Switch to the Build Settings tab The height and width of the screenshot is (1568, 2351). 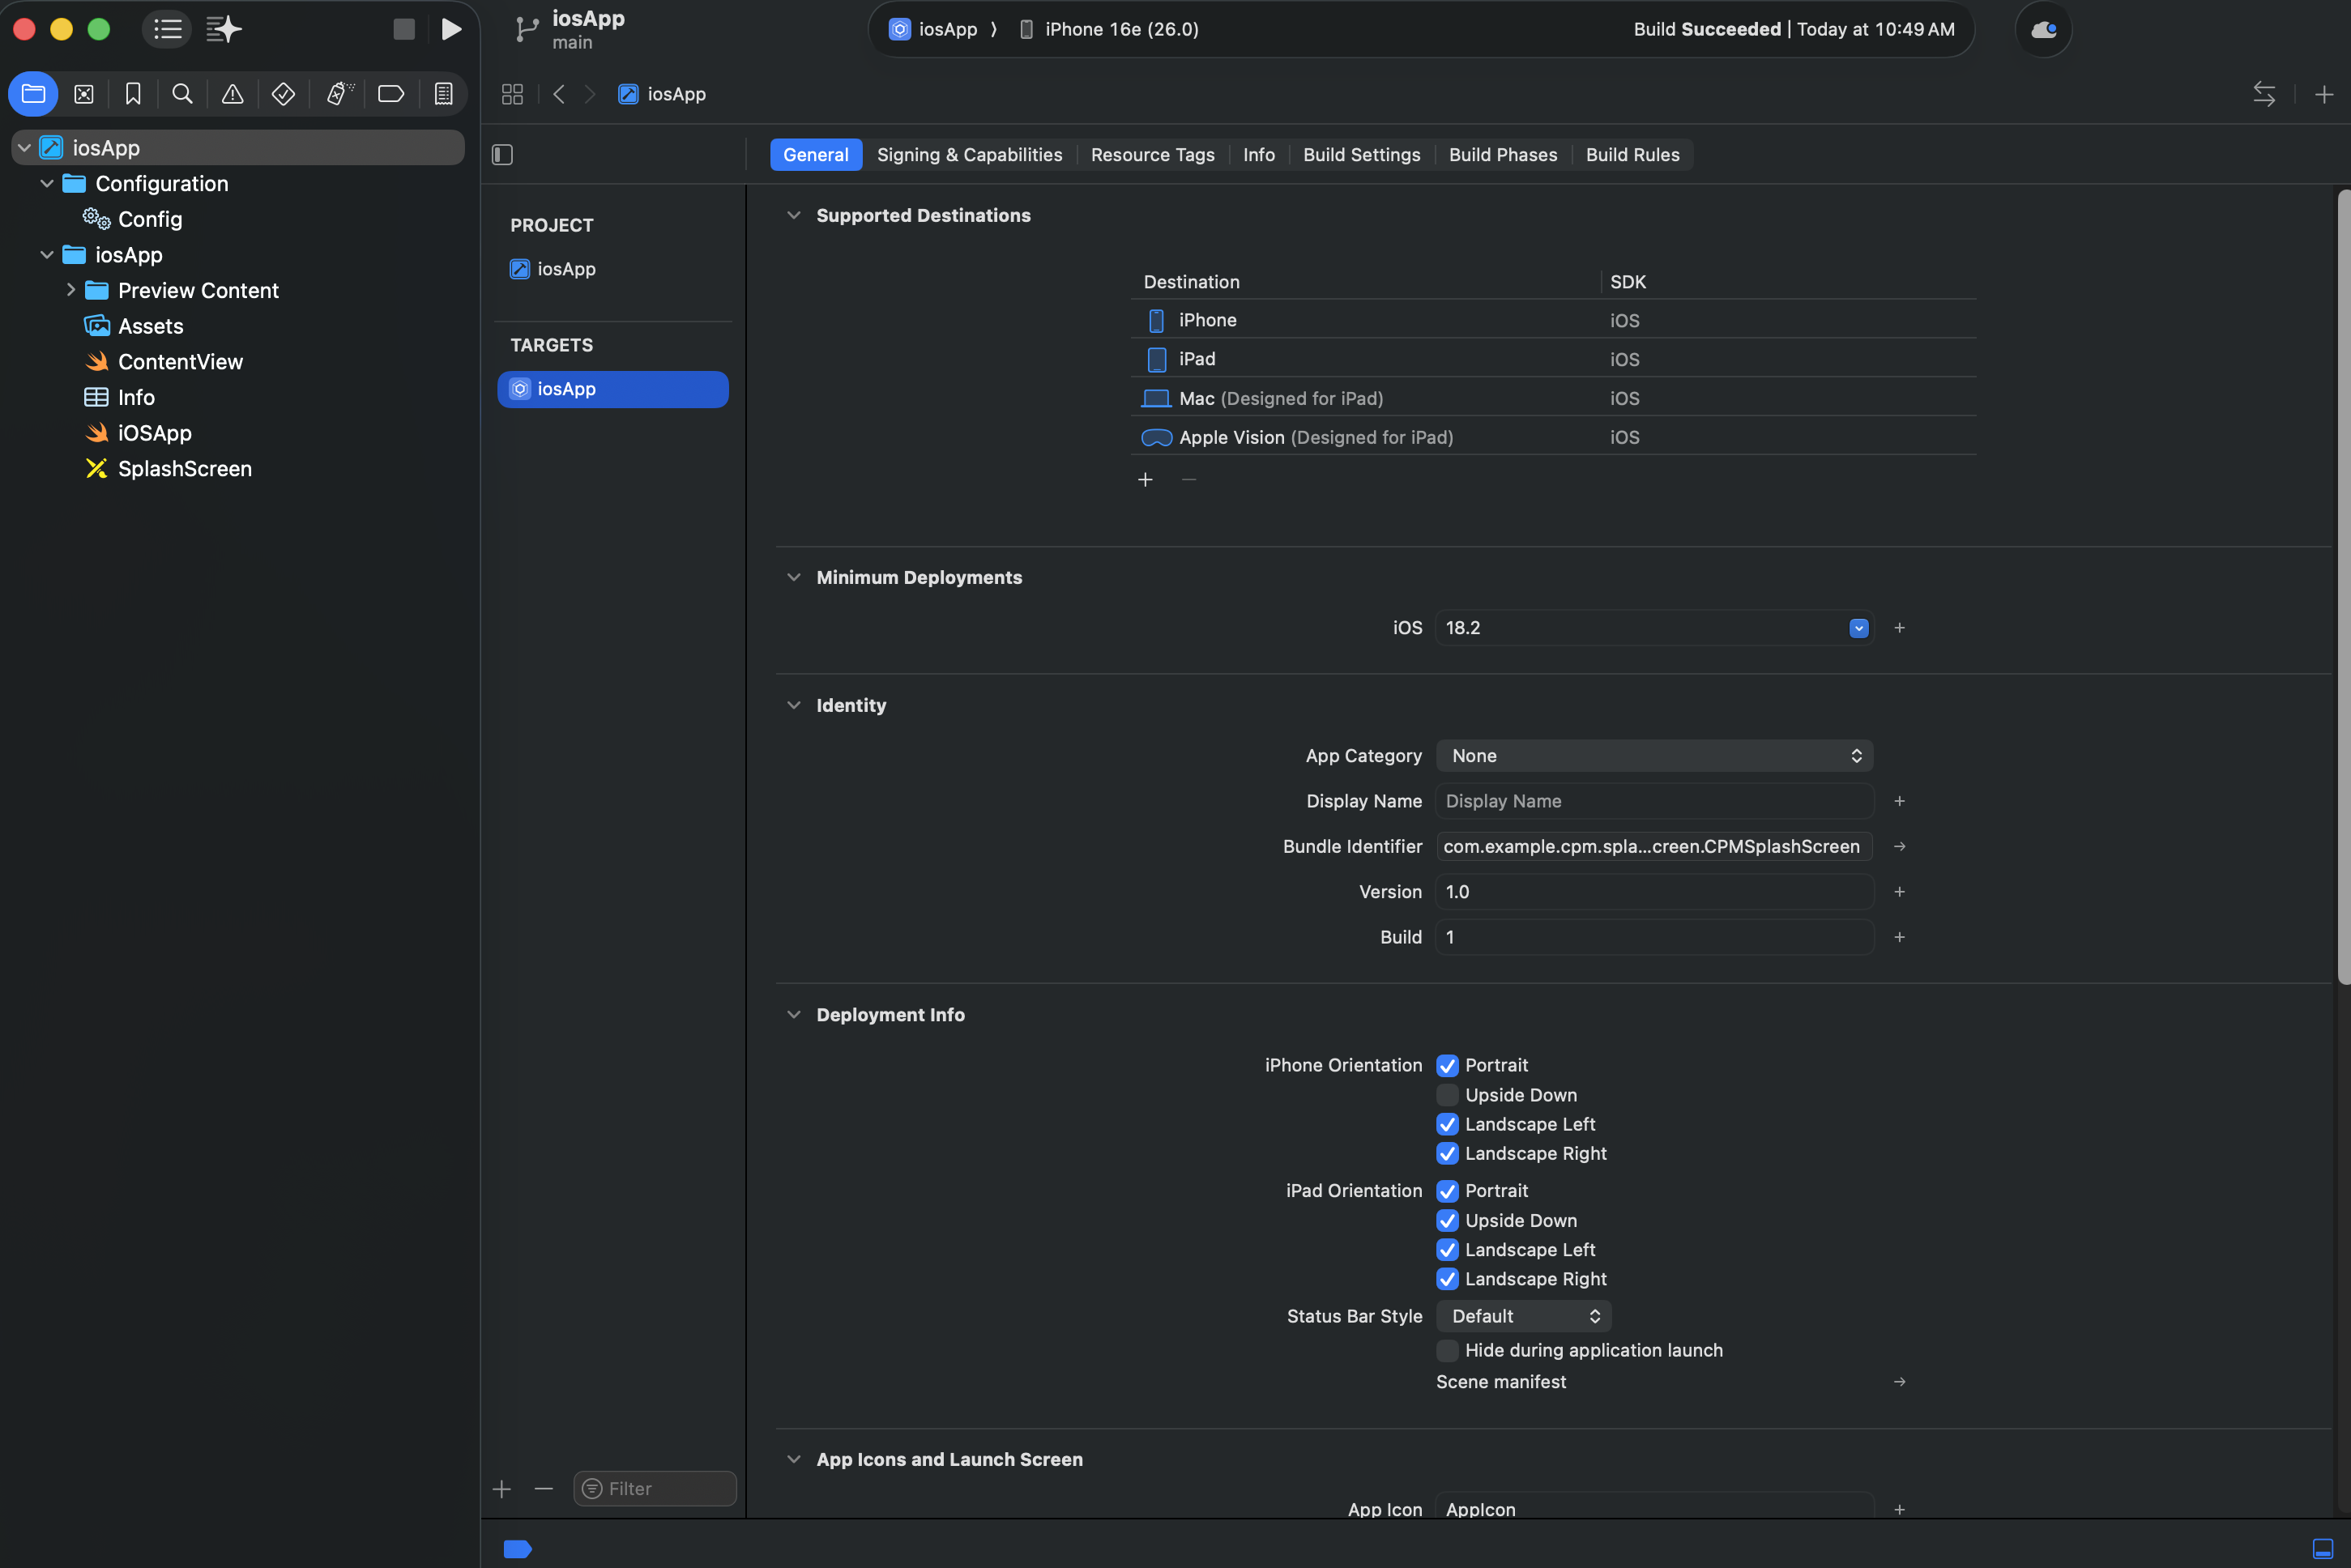coord(1360,155)
